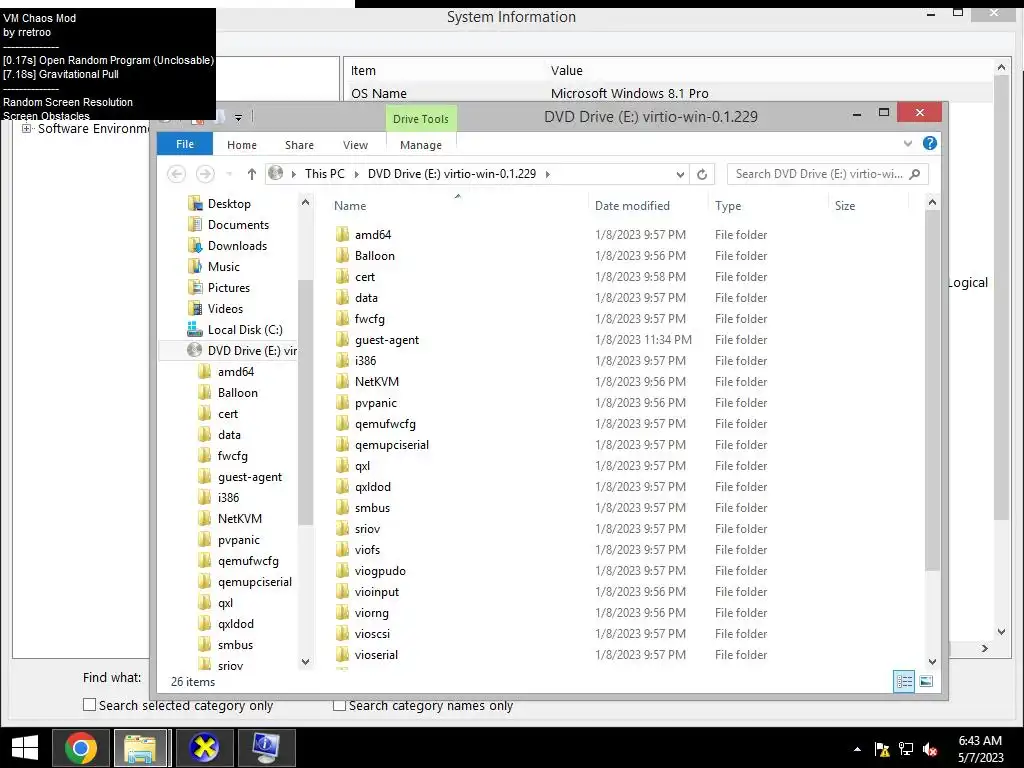Click This PC in address breadcrumb
1024x768 pixels.
(x=325, y=174)
